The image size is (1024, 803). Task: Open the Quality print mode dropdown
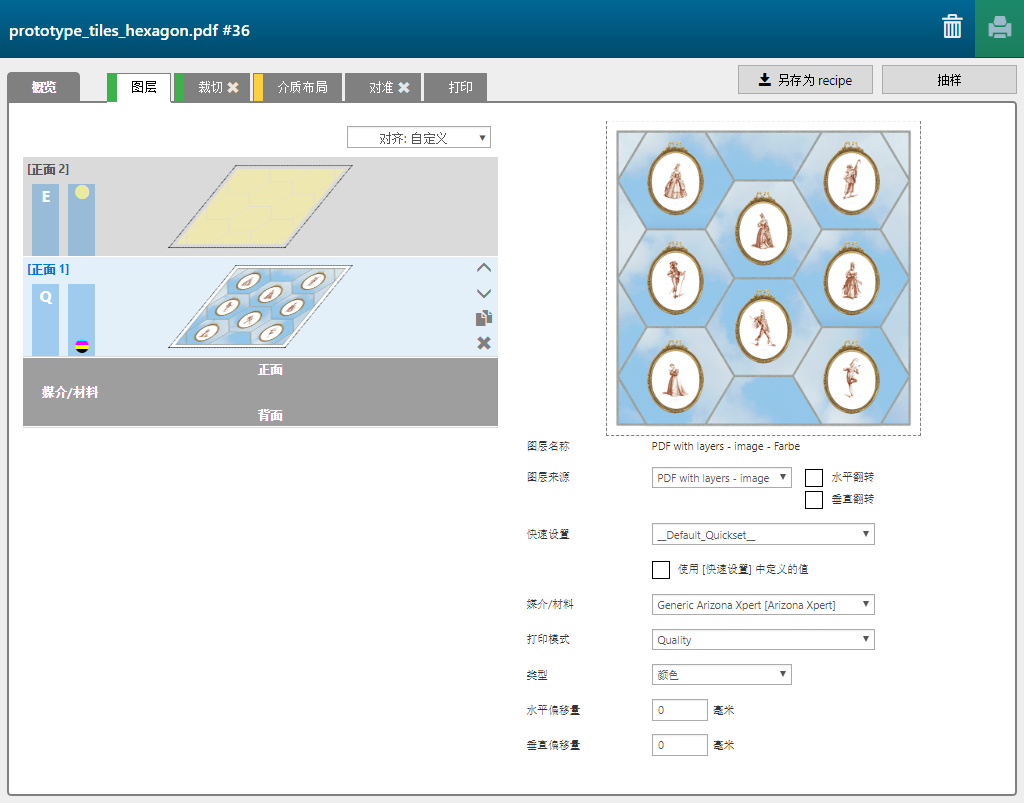[763, 640]
